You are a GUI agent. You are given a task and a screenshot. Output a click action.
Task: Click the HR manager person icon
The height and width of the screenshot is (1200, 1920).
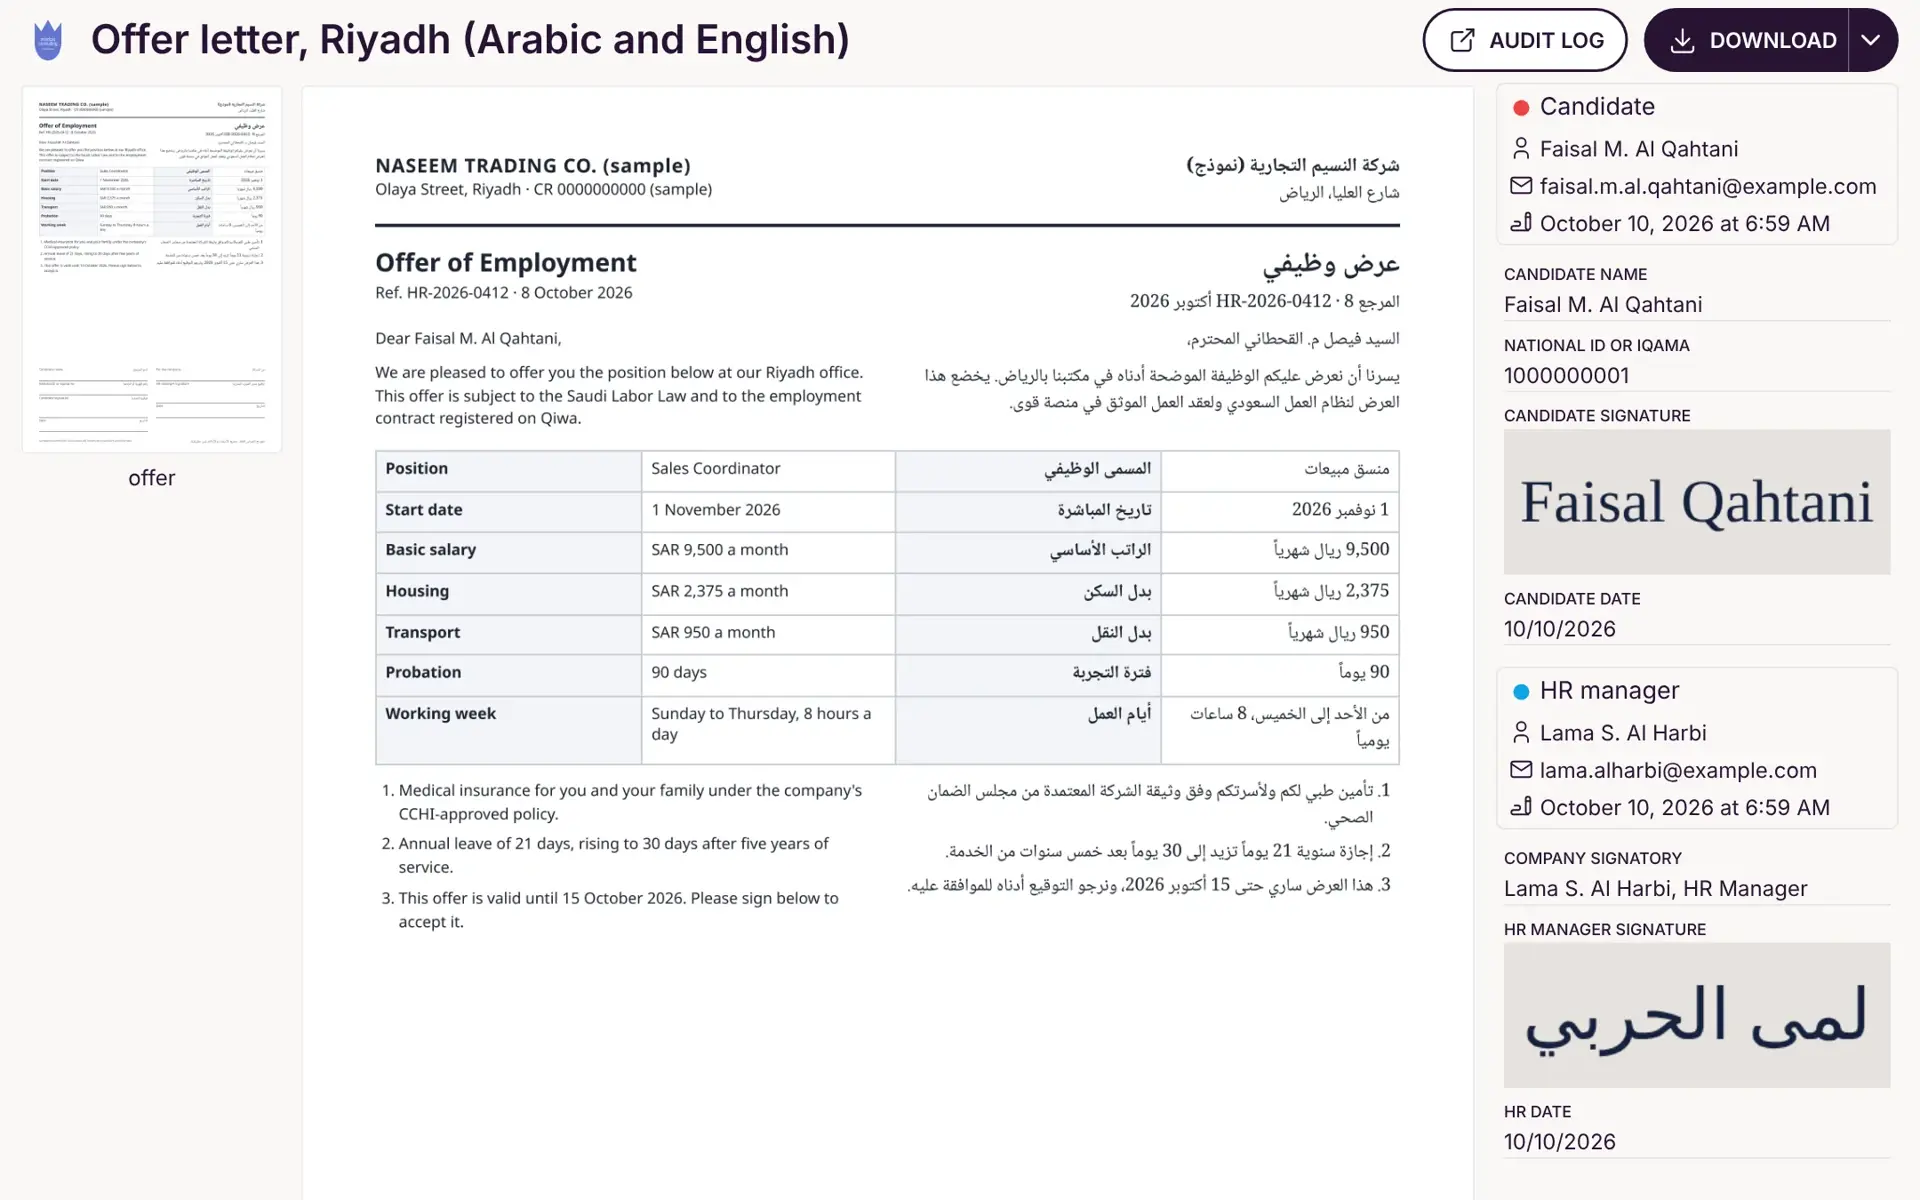click(x=1521, y=733)
